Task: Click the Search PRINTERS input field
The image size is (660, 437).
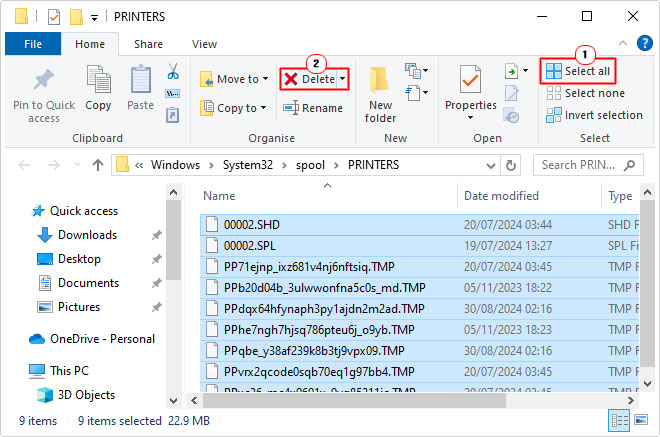Action: point(588,165)
